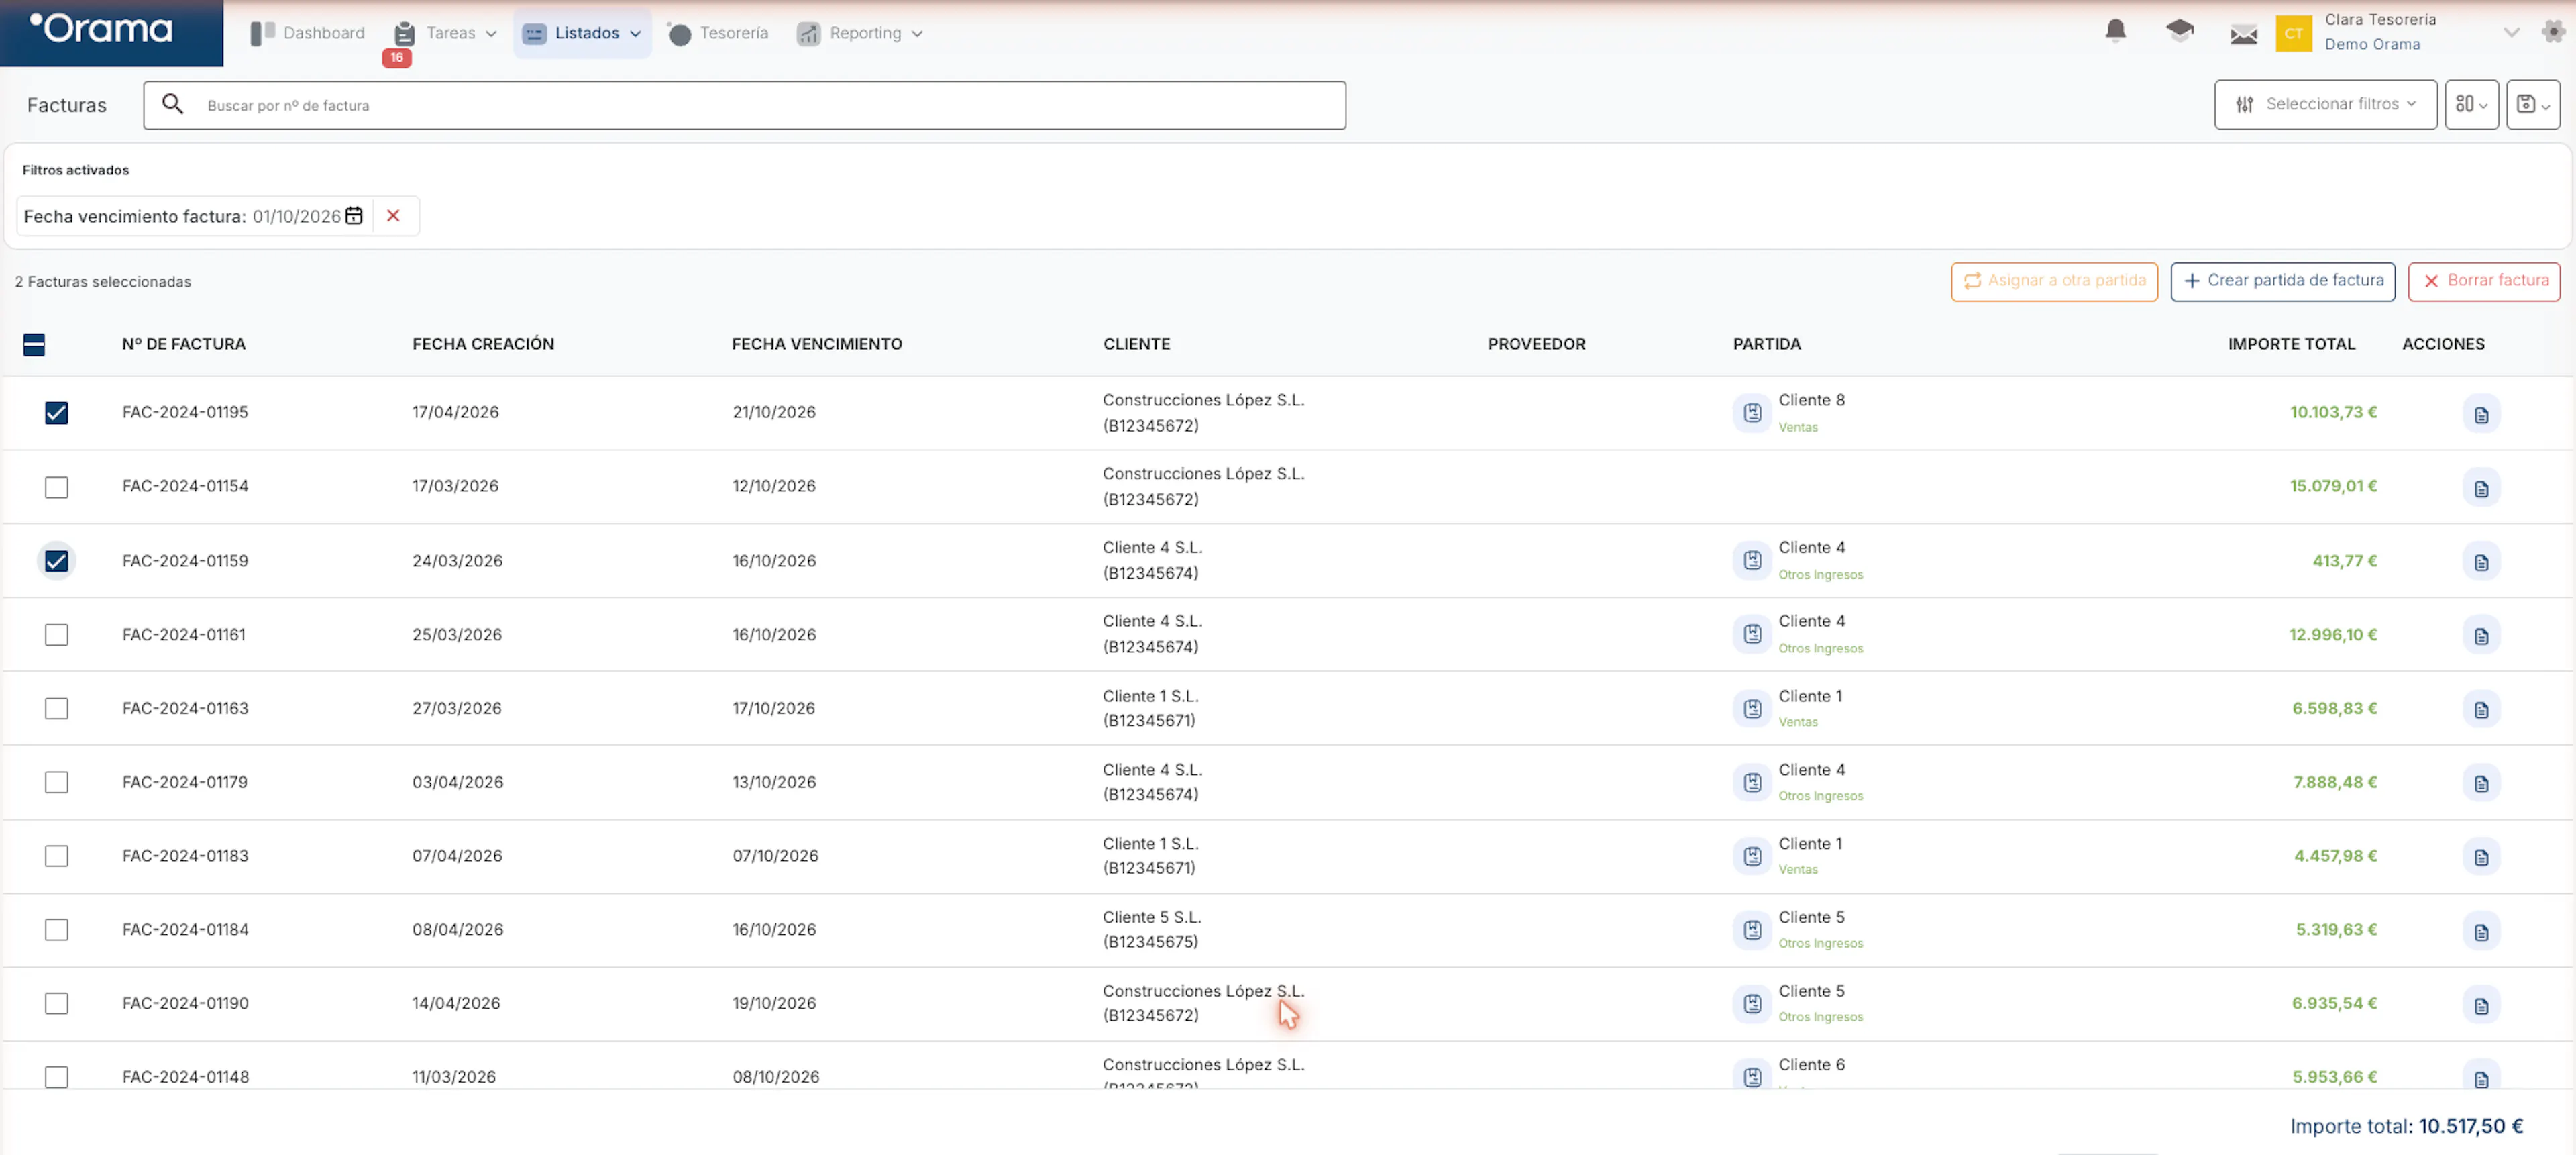Open calendar in due date filter
The image size is (2576, 1155).
(354, 216)
